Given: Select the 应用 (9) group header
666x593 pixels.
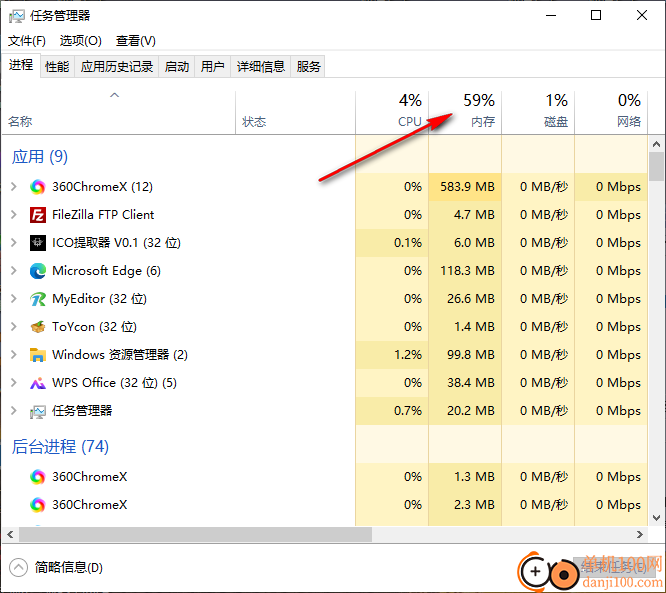Looking at the screenshot, I should pyautogui.click(x=40, y=157).
